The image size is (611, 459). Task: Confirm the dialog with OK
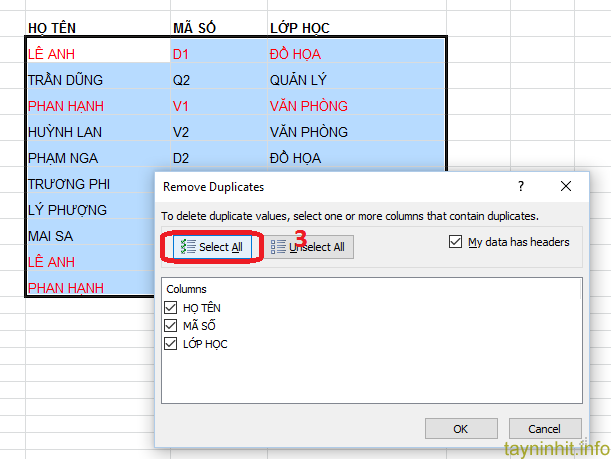point(460,428)
